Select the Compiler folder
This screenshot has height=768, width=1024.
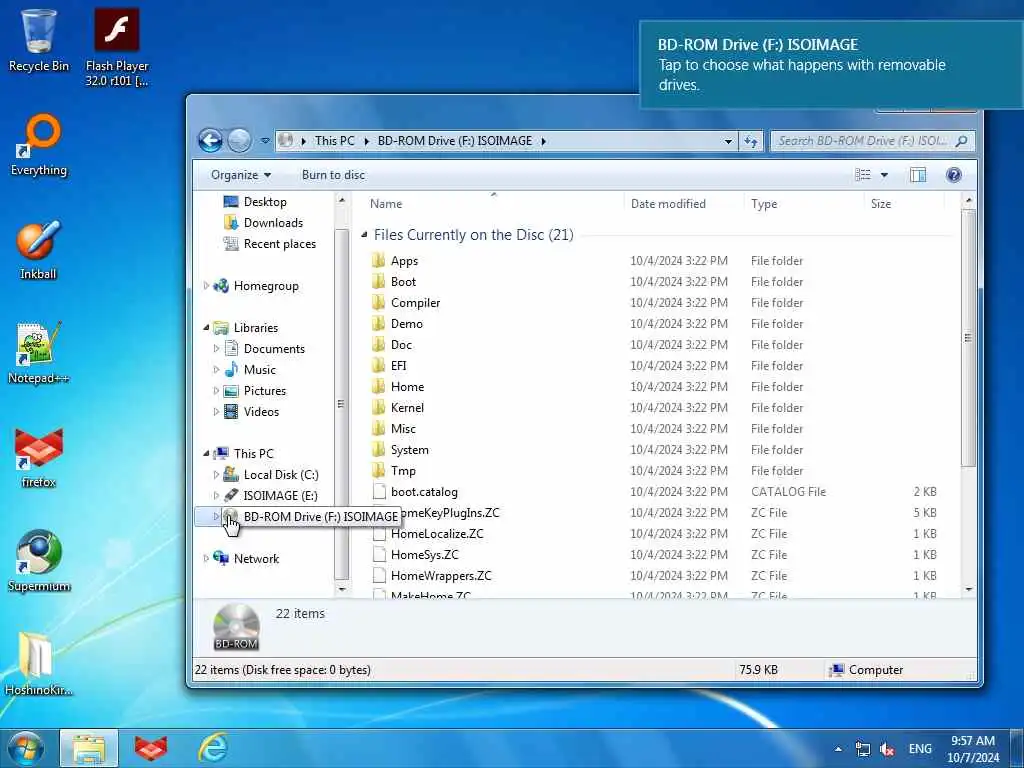415,302
